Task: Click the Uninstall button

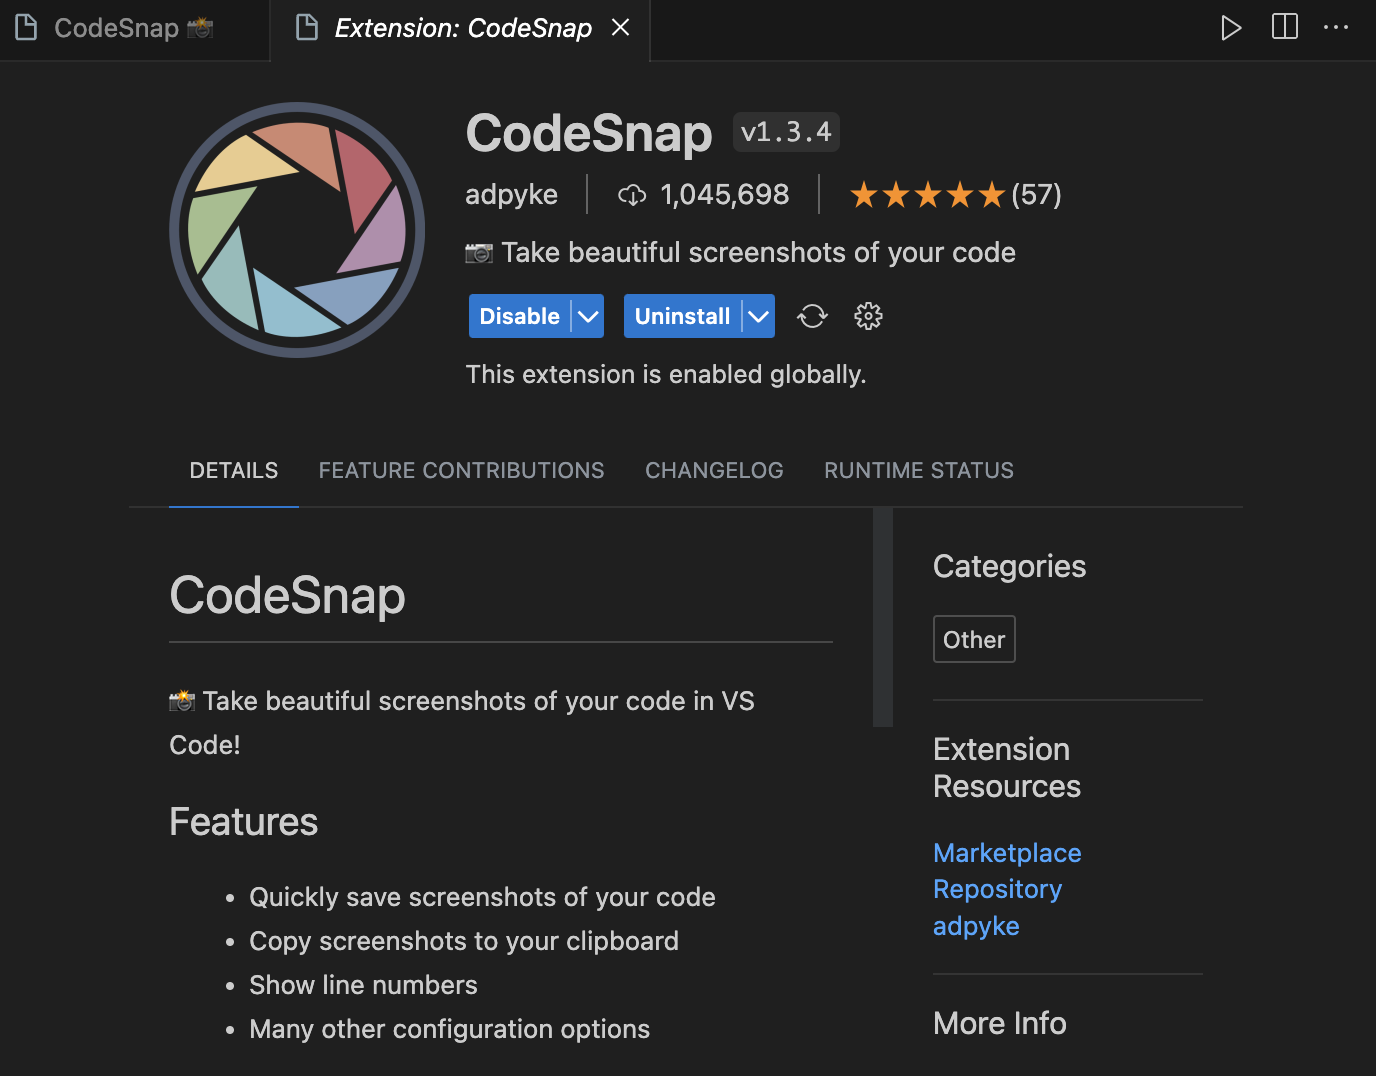Action: [683, 316]
